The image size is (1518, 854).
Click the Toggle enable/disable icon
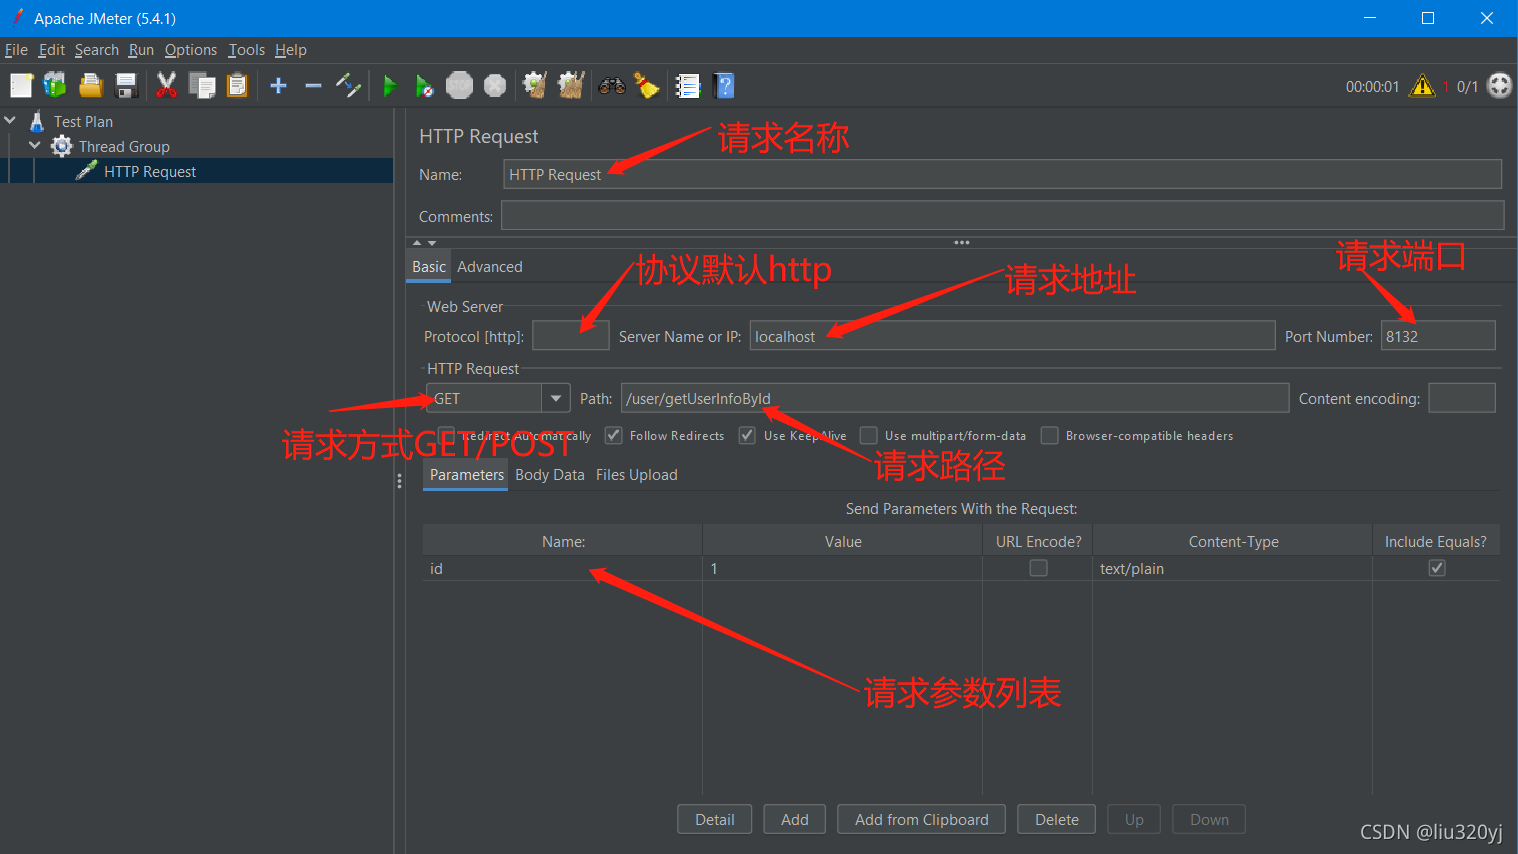pyautogui.click(x=348, y=86)
